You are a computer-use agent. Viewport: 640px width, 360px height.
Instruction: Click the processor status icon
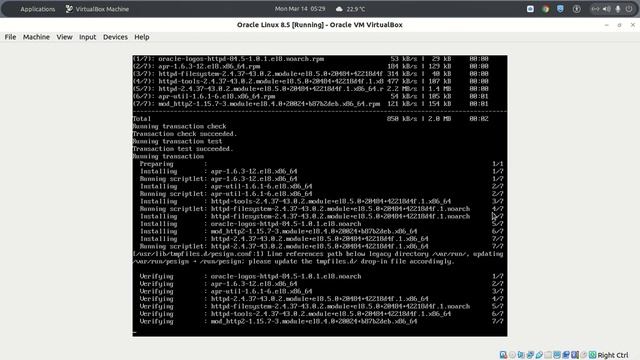(x=575, y=355)
